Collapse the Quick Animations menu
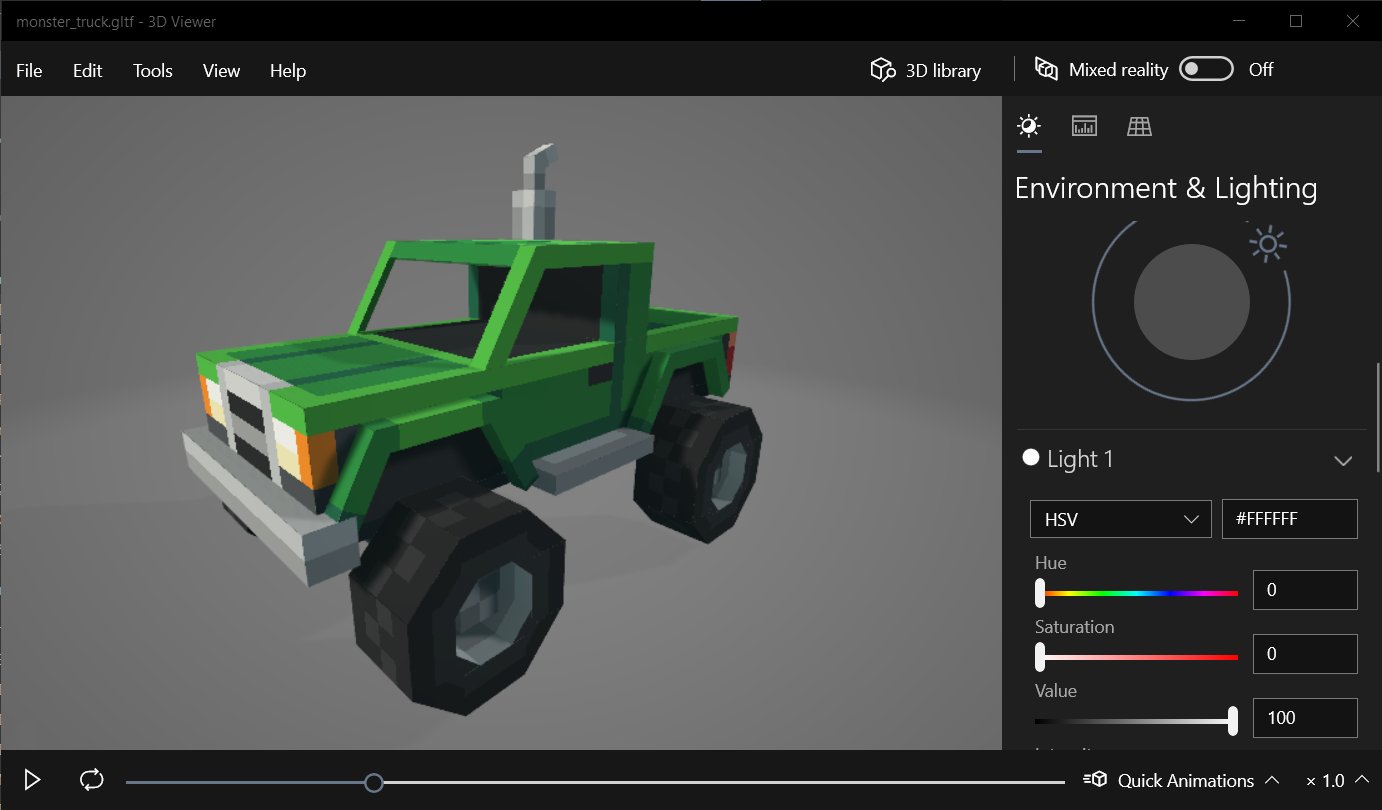Screen dimensions: 1382x810 click(x=1271, y=779)
